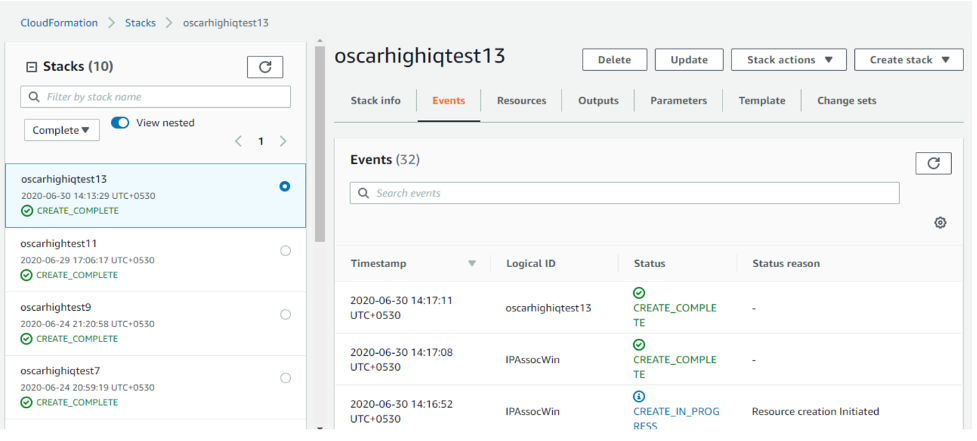Select oscarhightest9 stack radio button

pyautogui.click(x=285, y=315)
